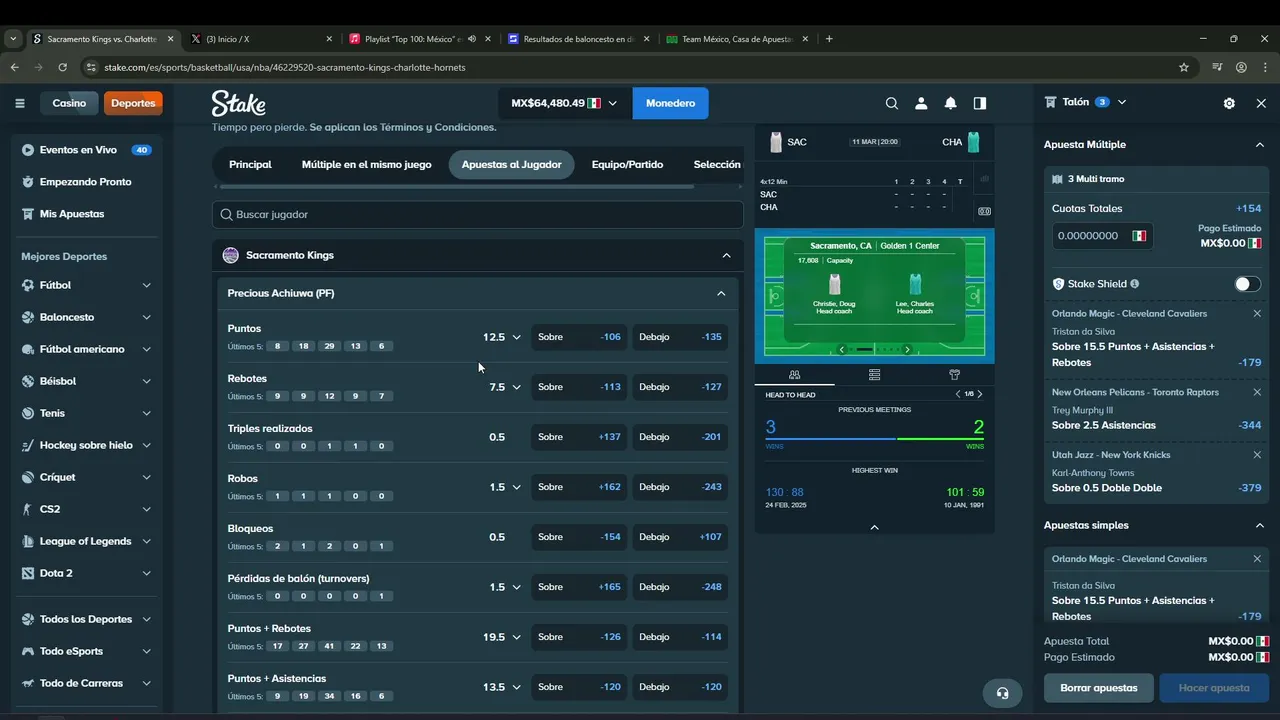Click the Stake Shield info icon
The width and height of the screenshot is (1280, 720).
tap(1134, 284)
